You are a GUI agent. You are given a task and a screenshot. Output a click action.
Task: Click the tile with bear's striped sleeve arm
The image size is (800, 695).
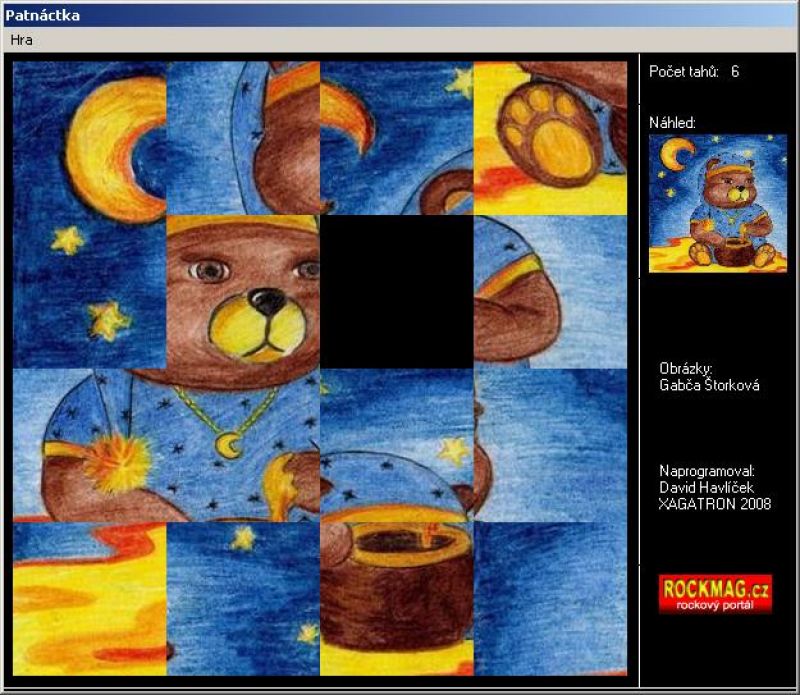tap(550, 292)
